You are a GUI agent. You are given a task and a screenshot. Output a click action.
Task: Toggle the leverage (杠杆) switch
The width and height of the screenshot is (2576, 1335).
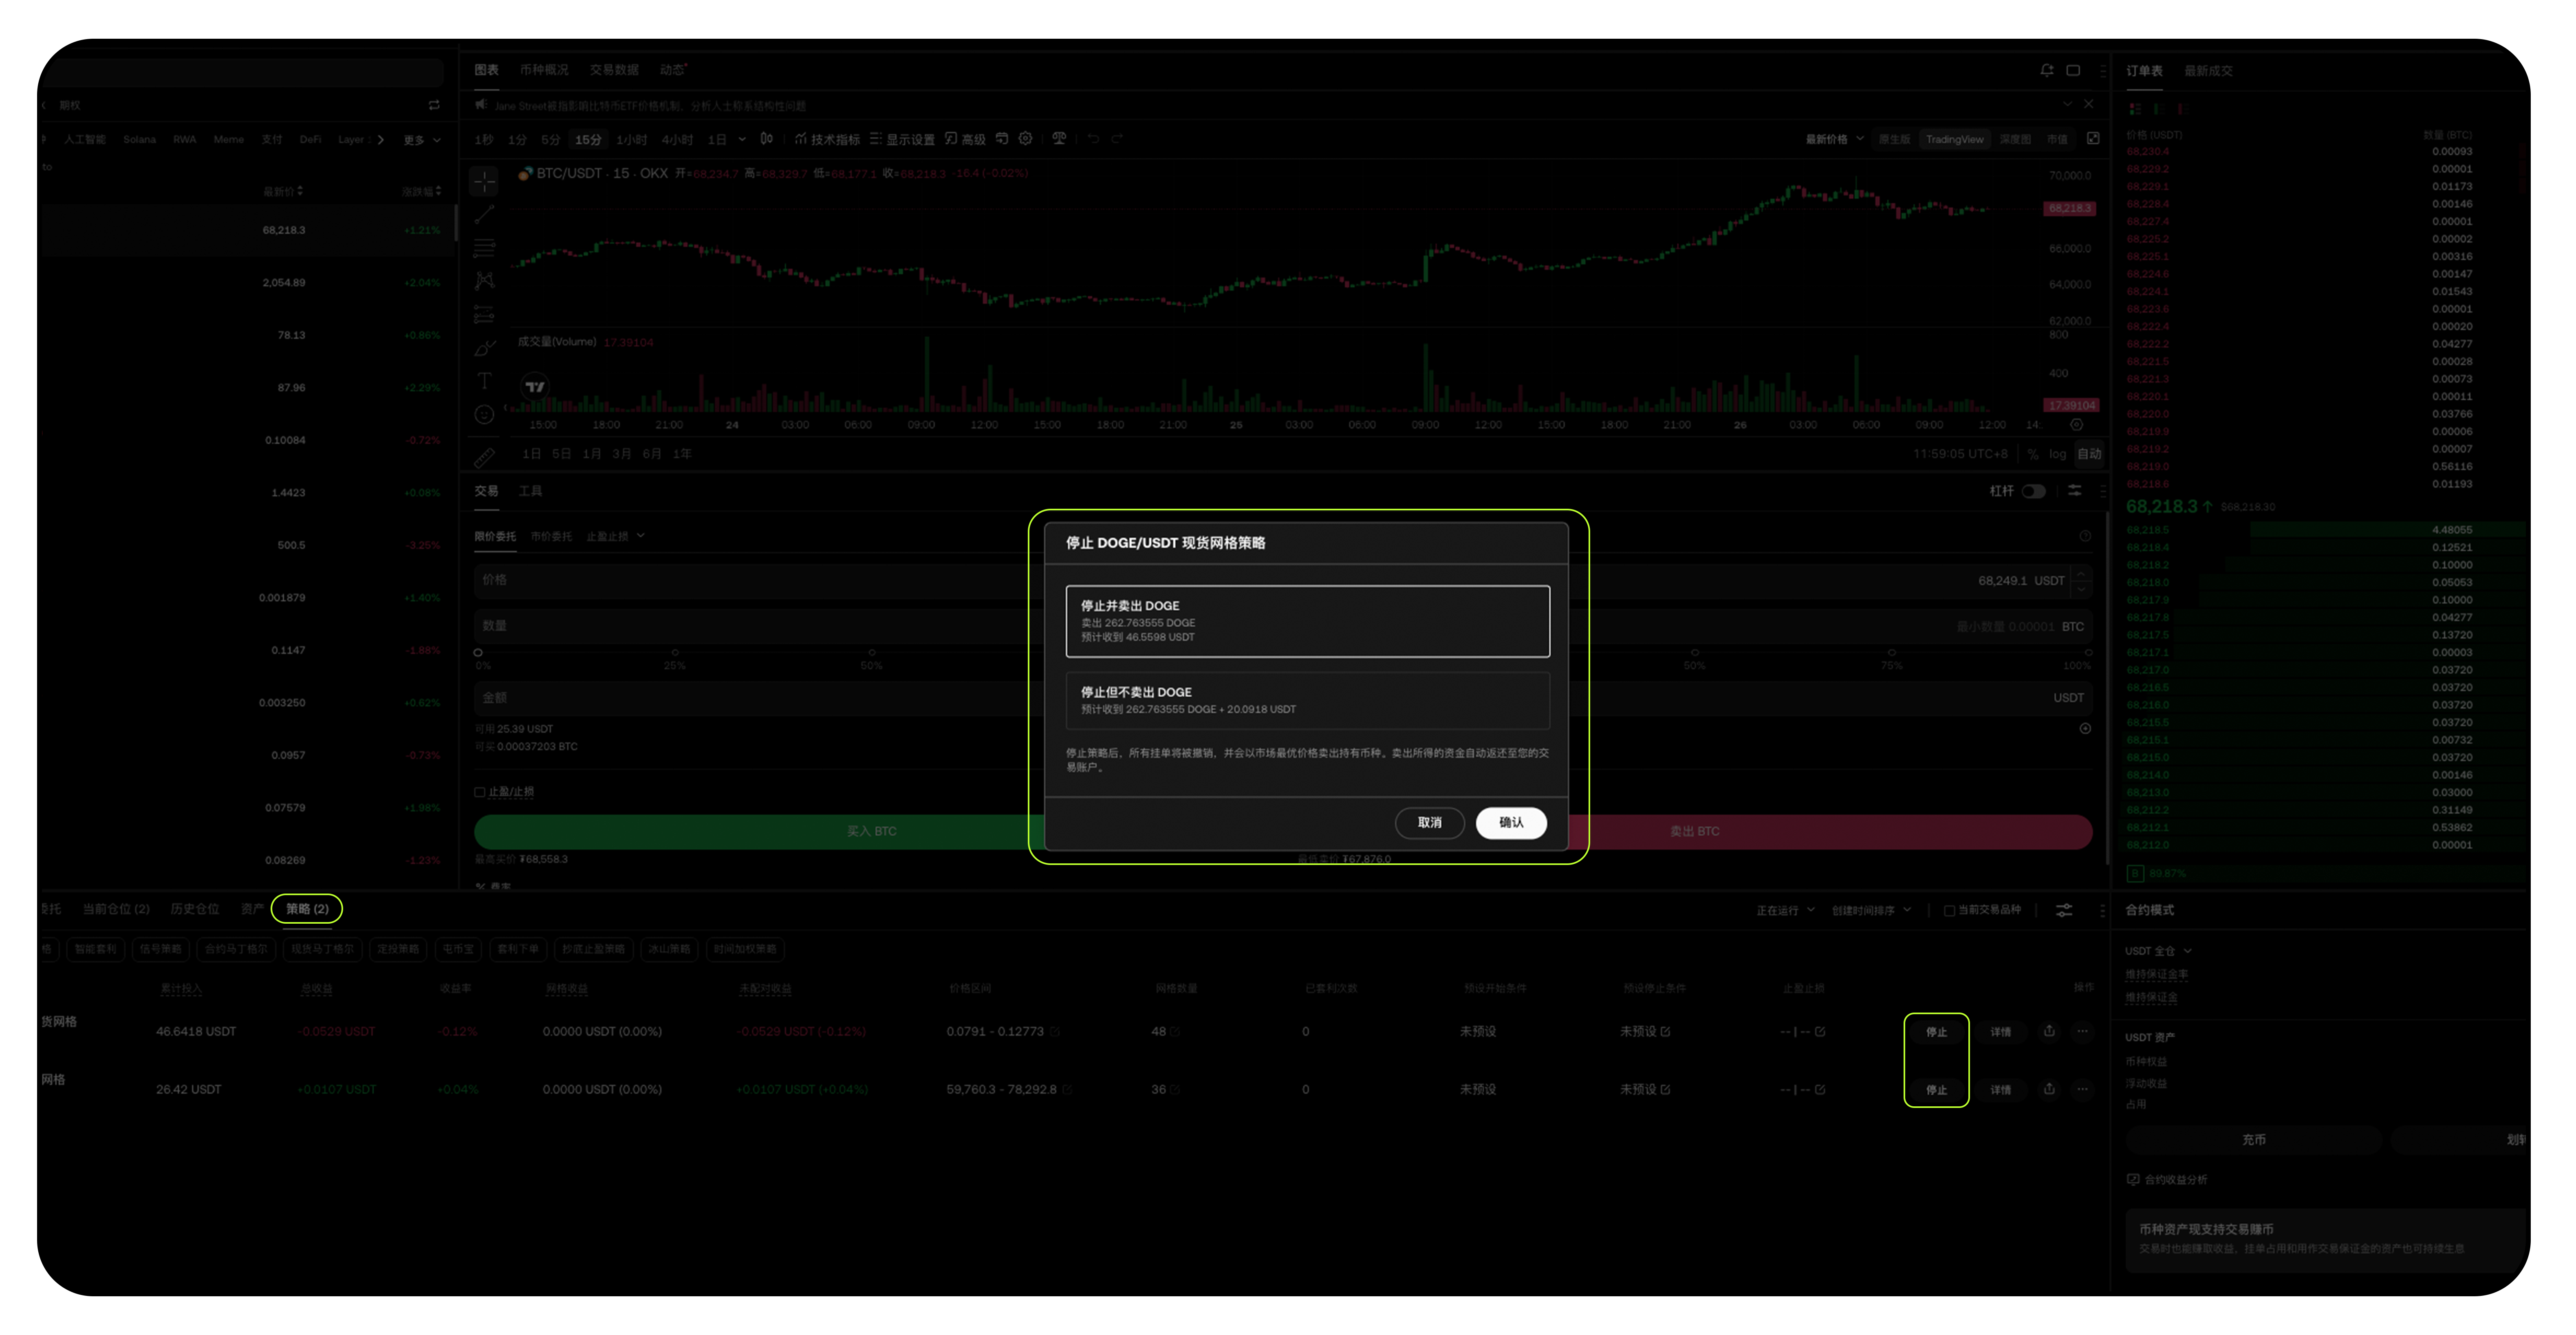(x=2033, y=491)
